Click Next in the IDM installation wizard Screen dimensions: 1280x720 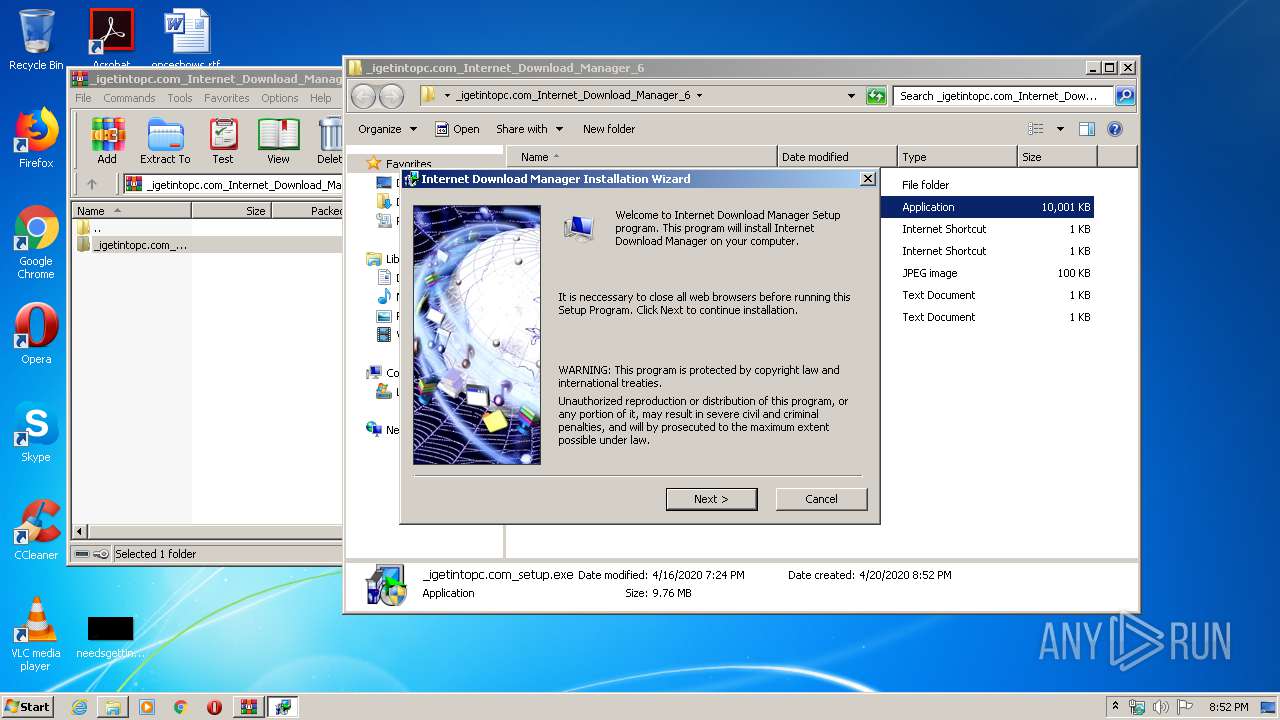[711, 499]
